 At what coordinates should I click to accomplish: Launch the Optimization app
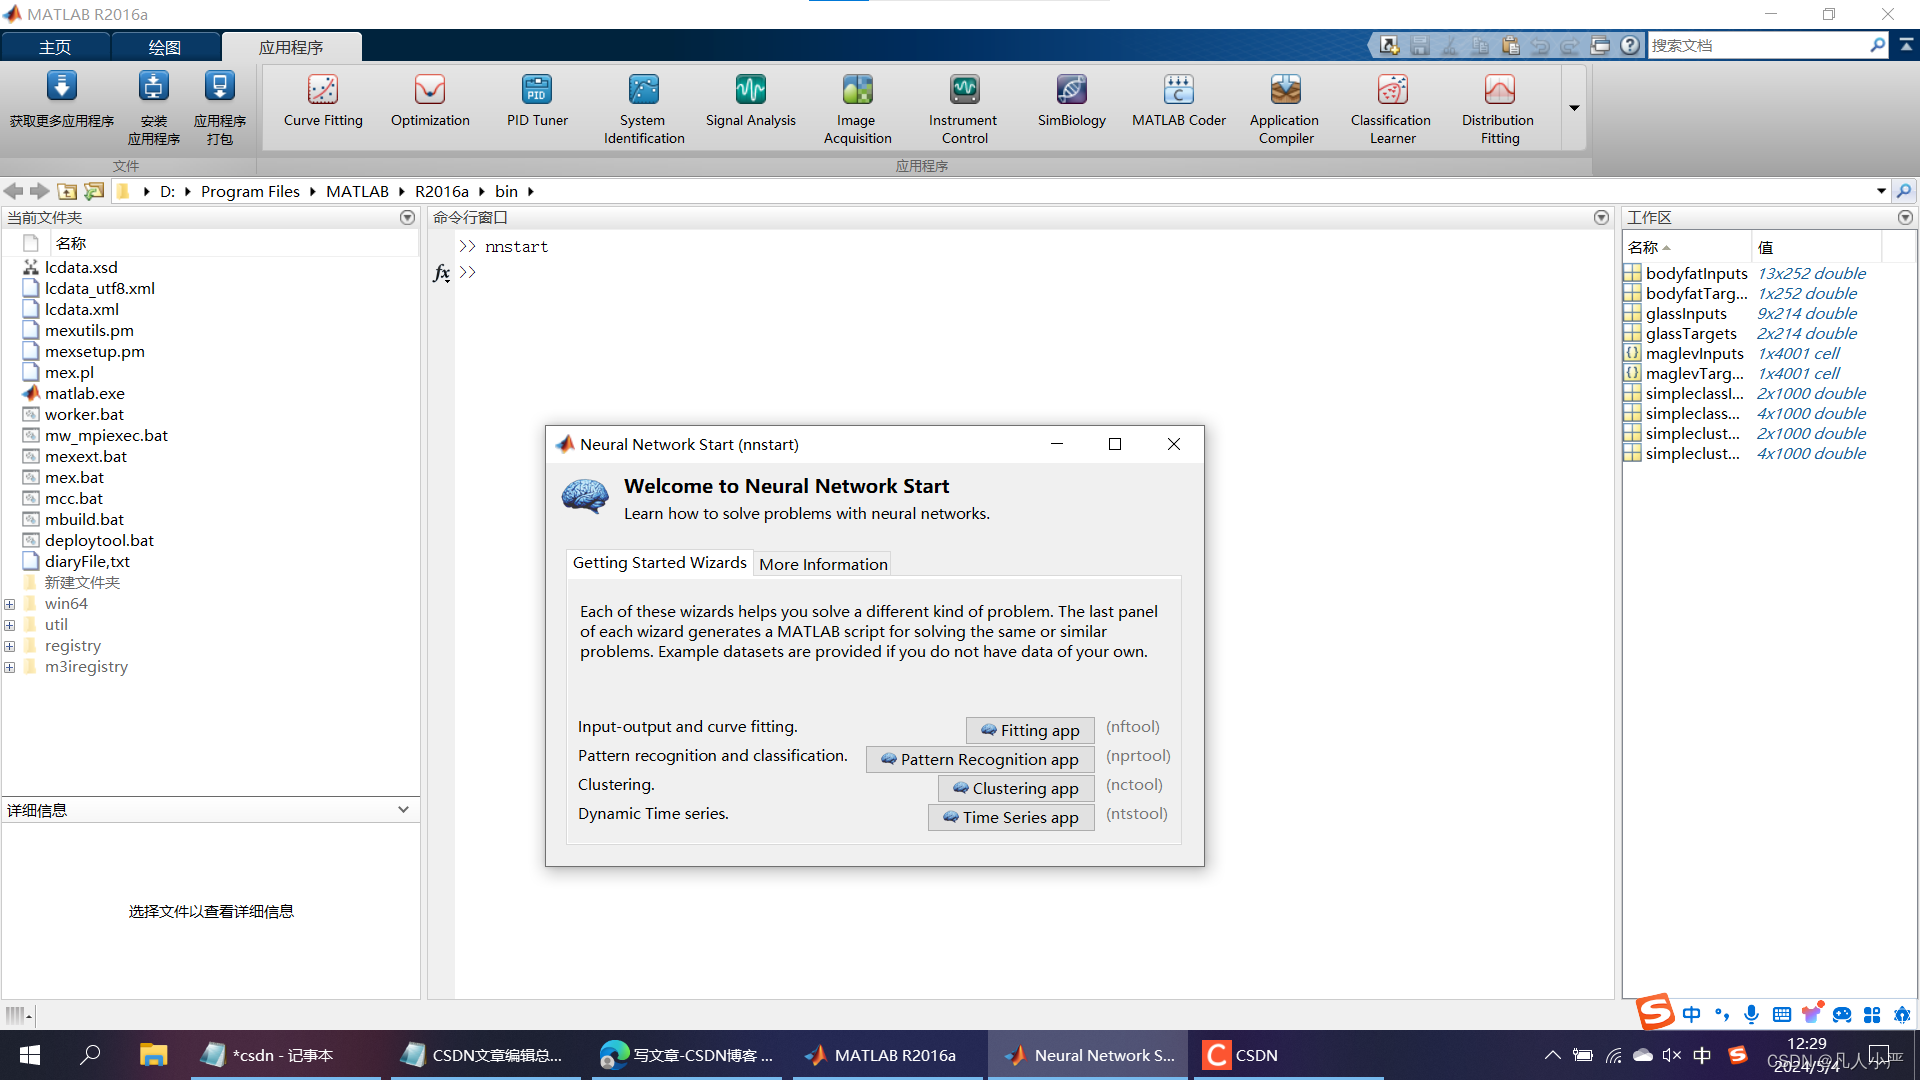click(x=430, y=102)
